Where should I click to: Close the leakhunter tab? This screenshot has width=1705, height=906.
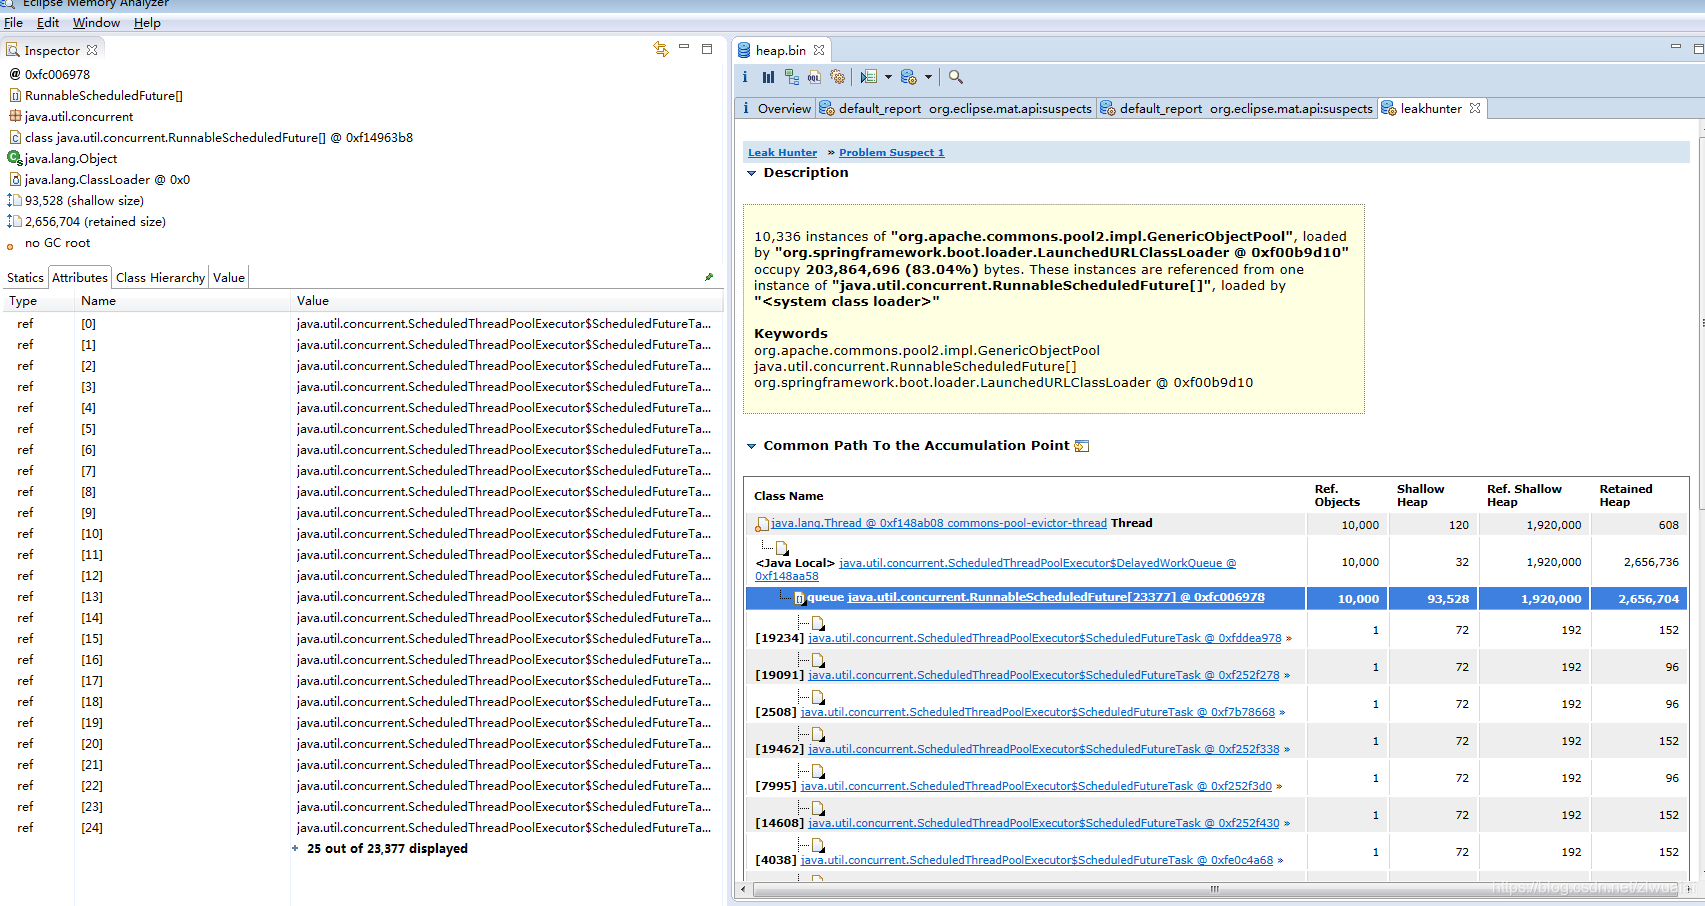pyautogui.click(x=1475, y=108)
